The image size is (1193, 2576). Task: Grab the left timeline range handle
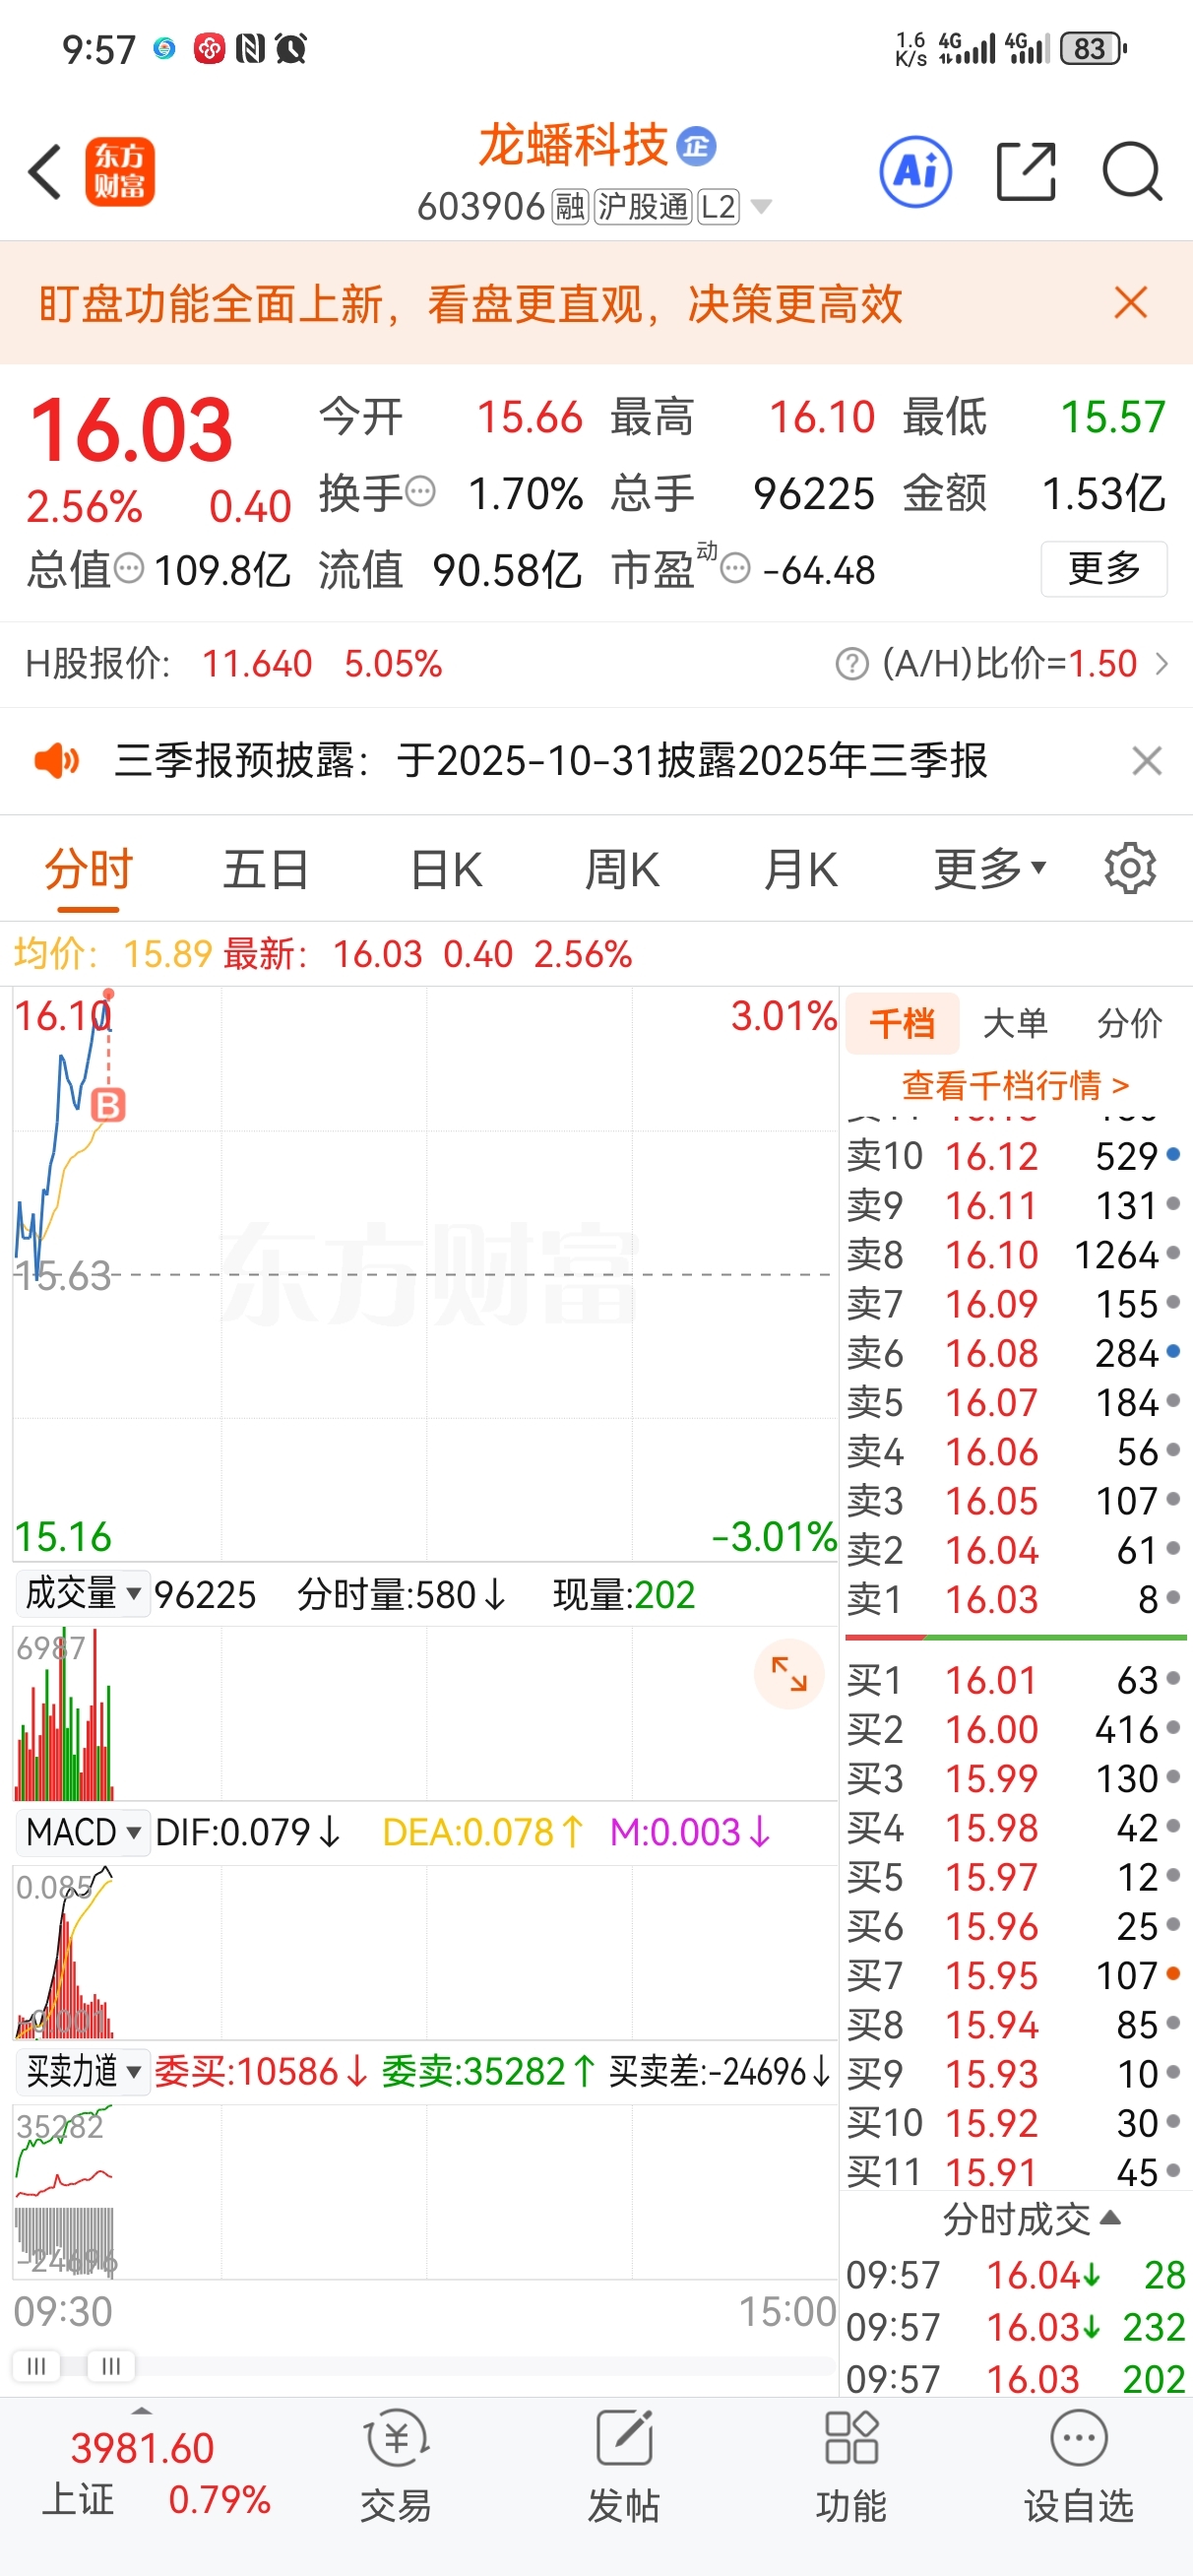click(x=36, y=2366)
